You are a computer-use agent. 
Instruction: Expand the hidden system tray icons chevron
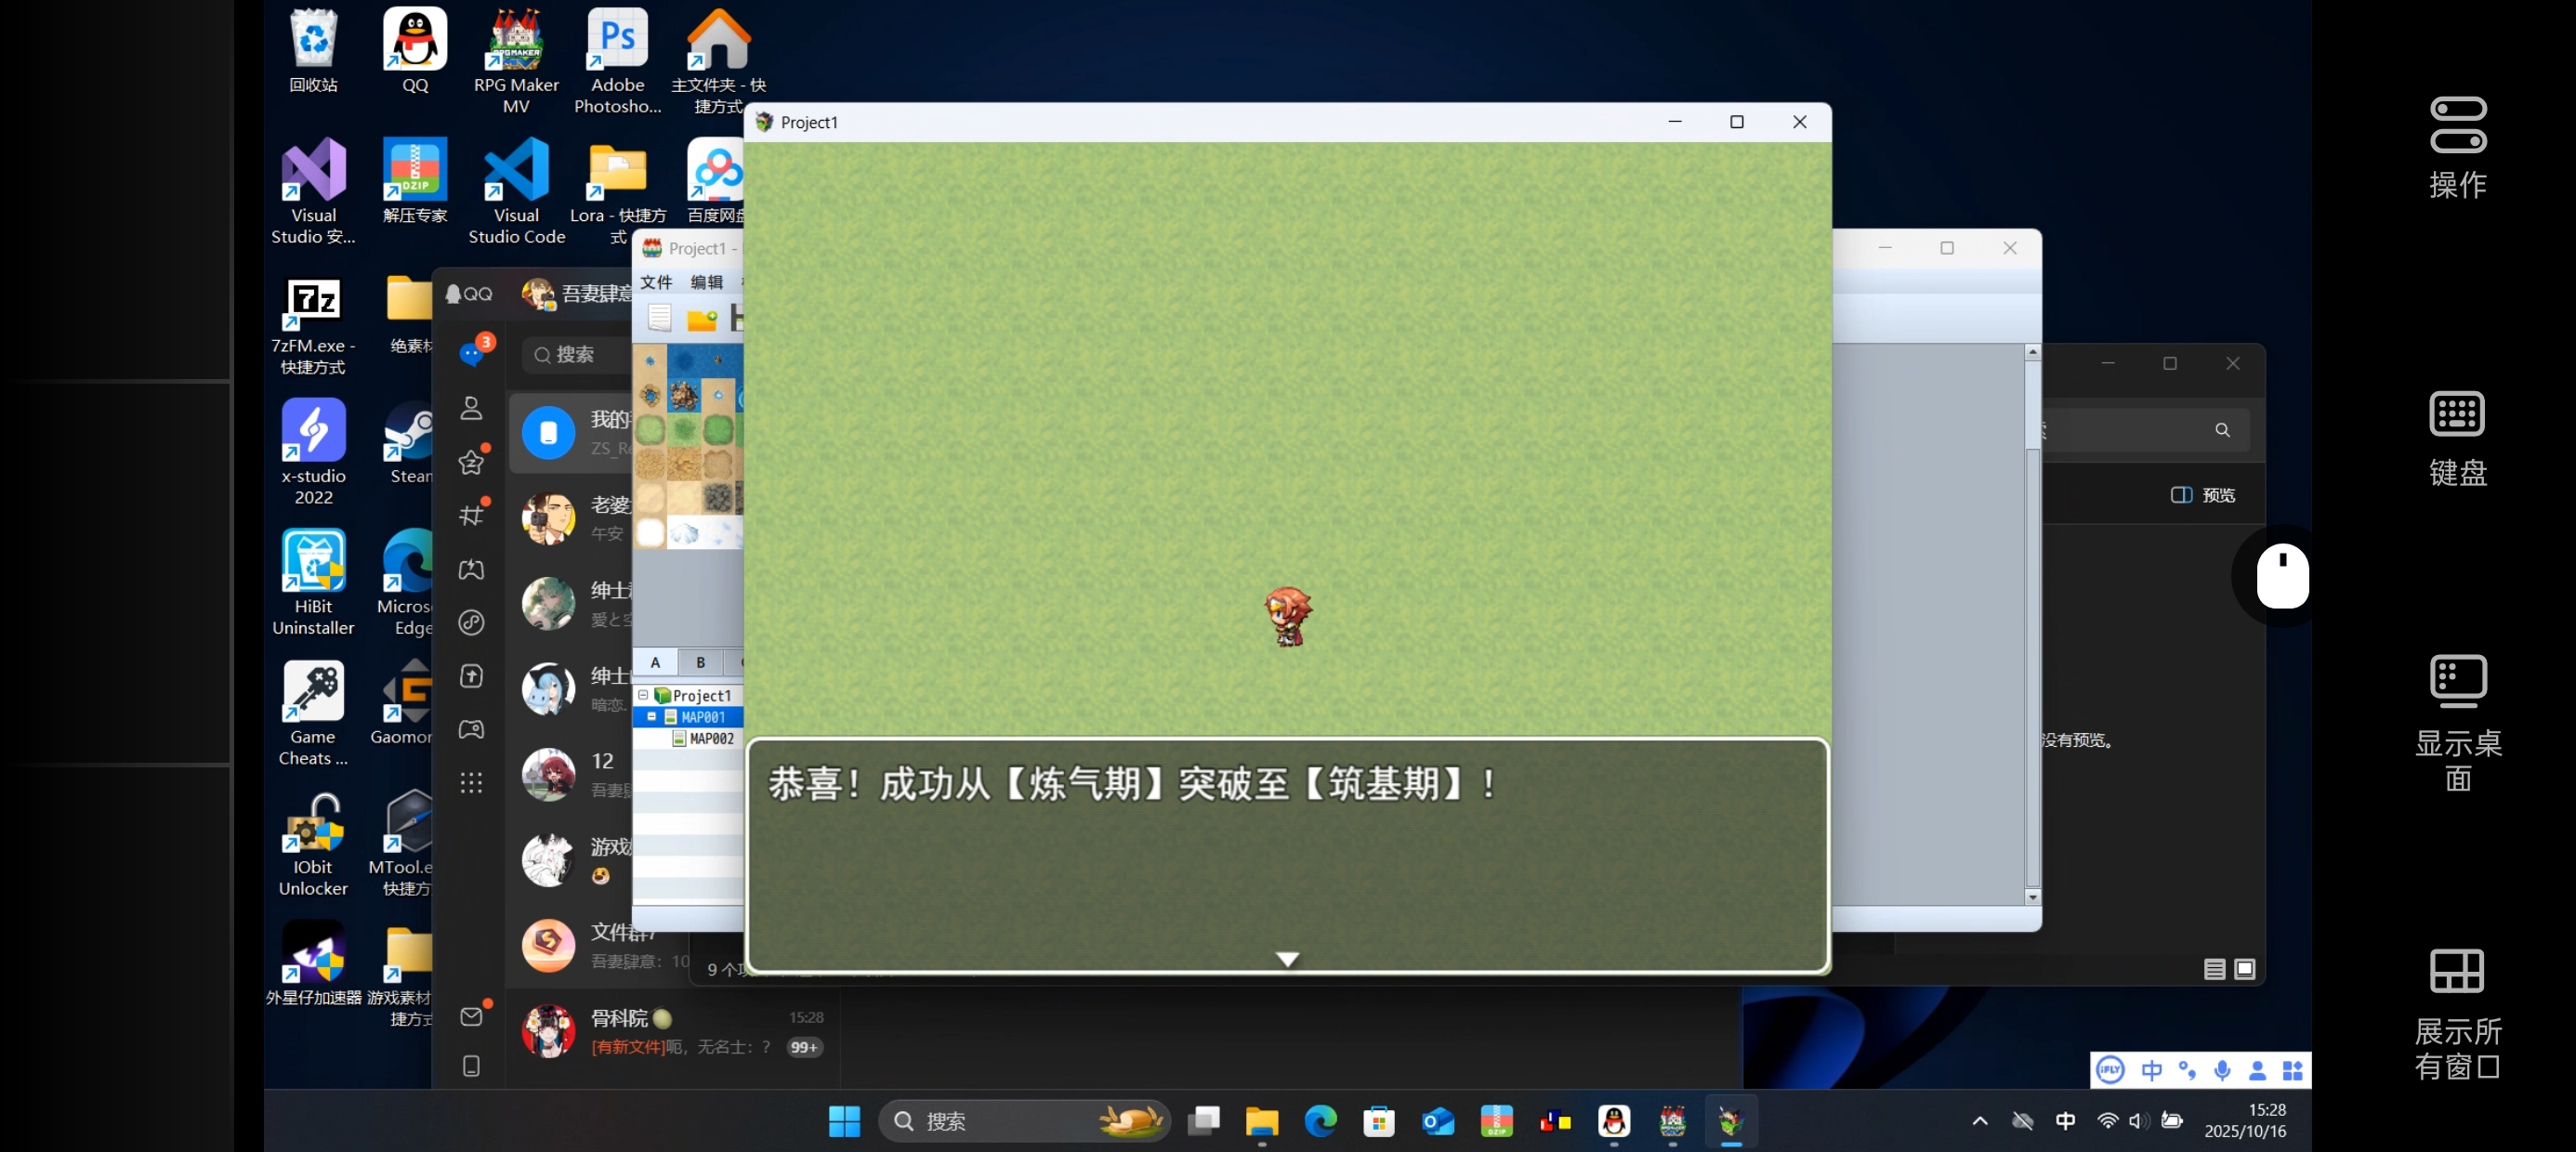tap(1979, 1121)
